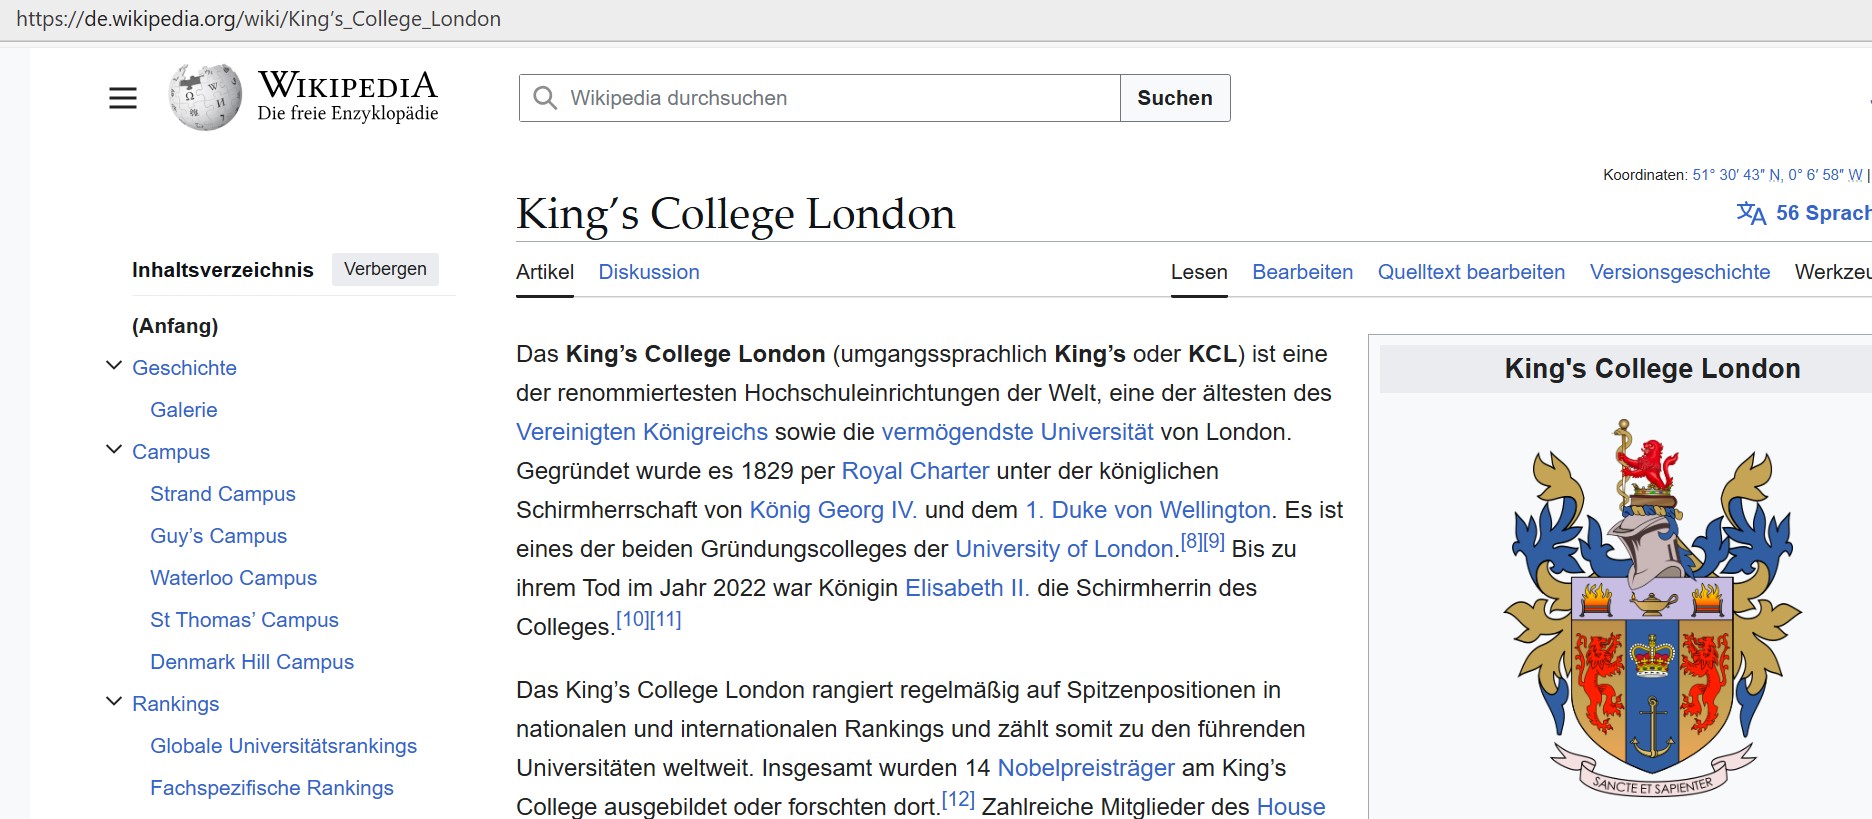
Task: Follow the House link at paragraph end
Action: (x=1291, y=806)
